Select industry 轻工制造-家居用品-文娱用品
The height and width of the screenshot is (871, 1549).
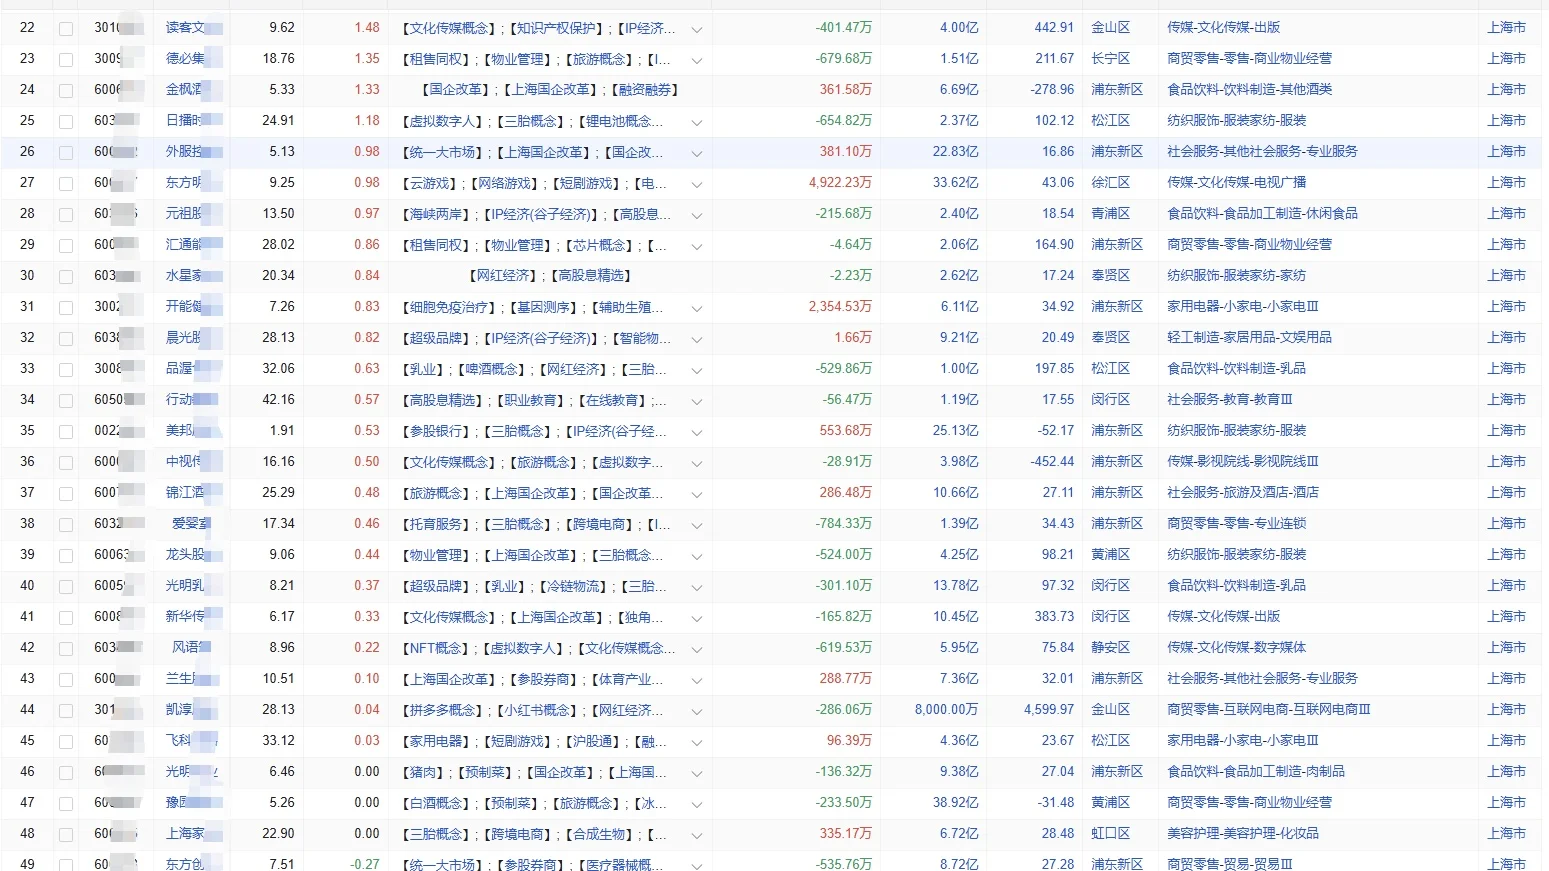[x=1250, y=338]
